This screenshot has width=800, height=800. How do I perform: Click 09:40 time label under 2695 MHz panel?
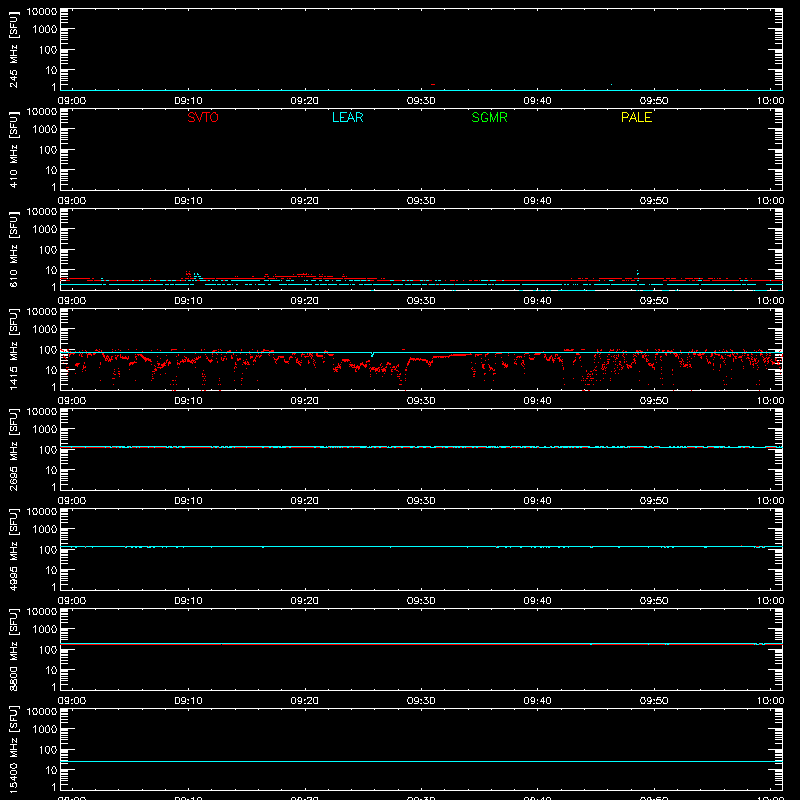(x=537, y=501)
